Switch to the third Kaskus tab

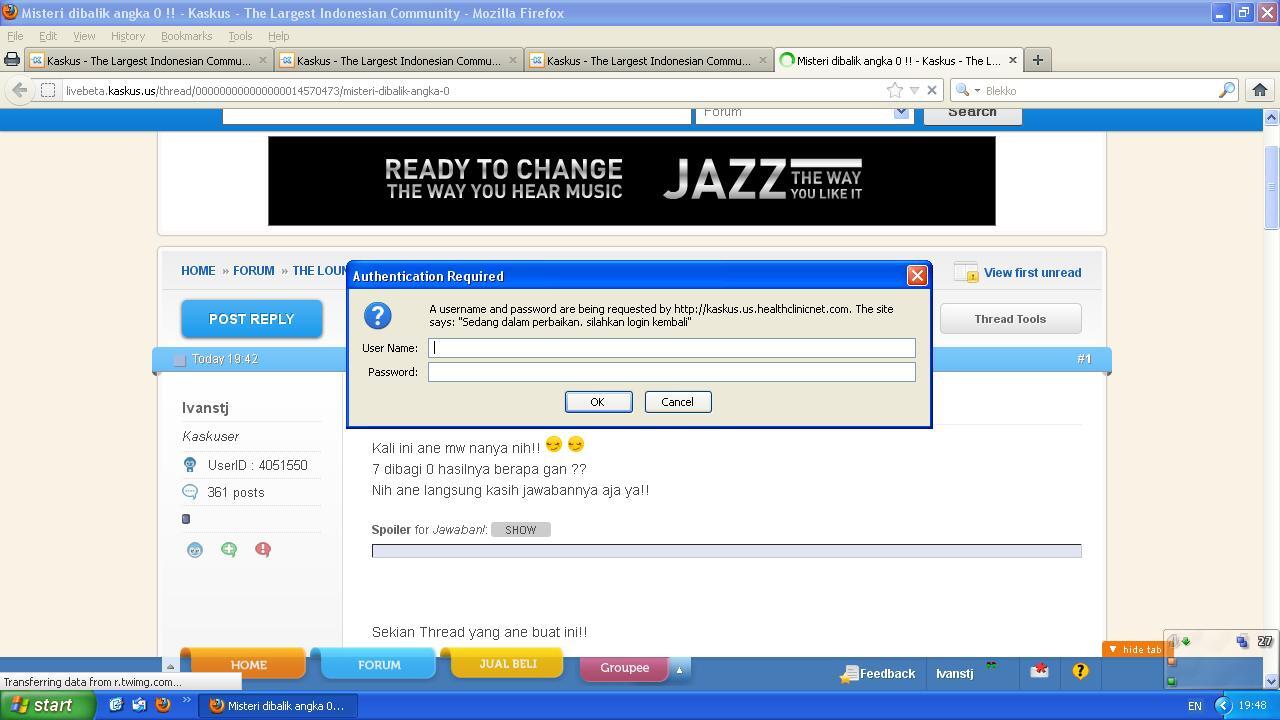(x=649, y=60)
